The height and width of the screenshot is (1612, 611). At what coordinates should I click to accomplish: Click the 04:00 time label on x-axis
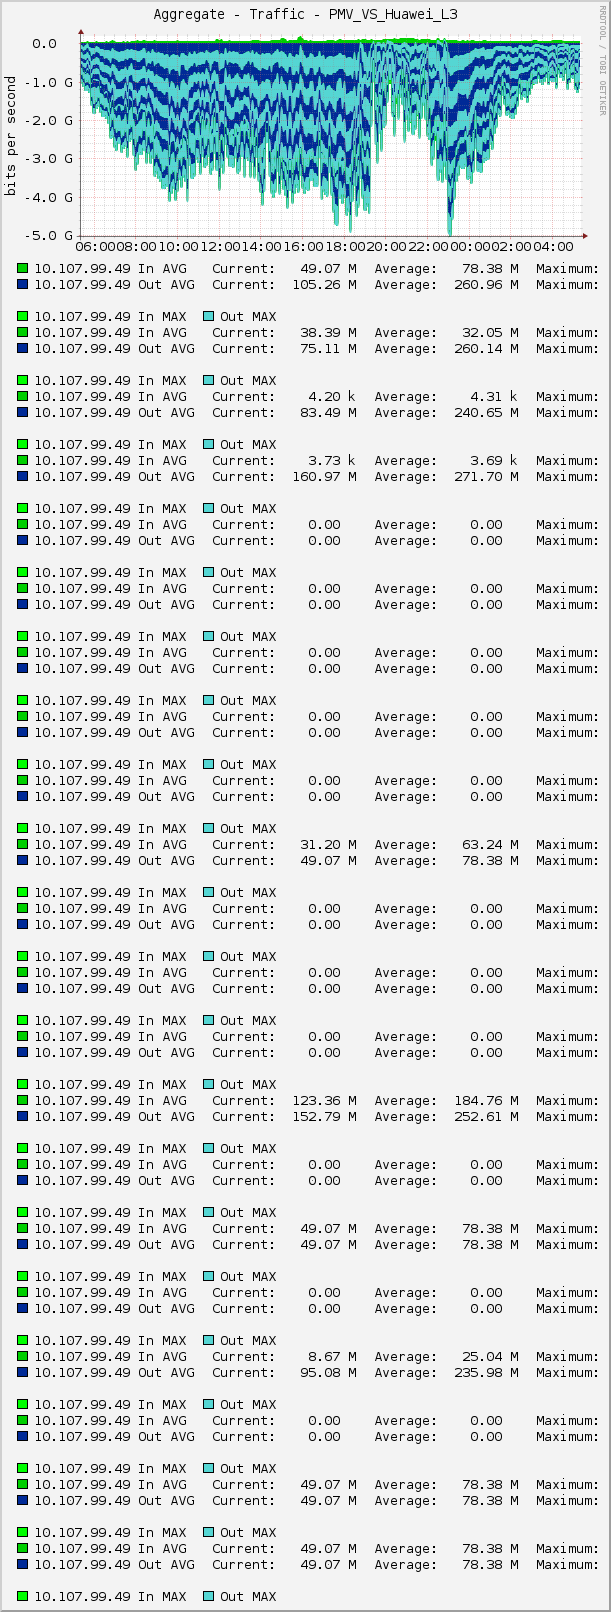[x=554, y=247]
